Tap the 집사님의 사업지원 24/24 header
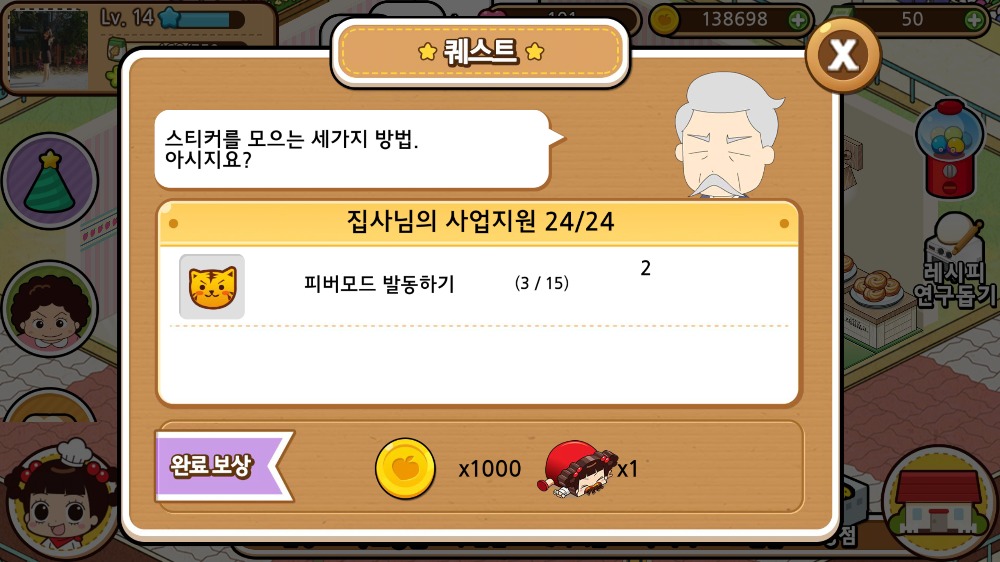Screen dimensions: 1000x562 click(x=479, y=222)
